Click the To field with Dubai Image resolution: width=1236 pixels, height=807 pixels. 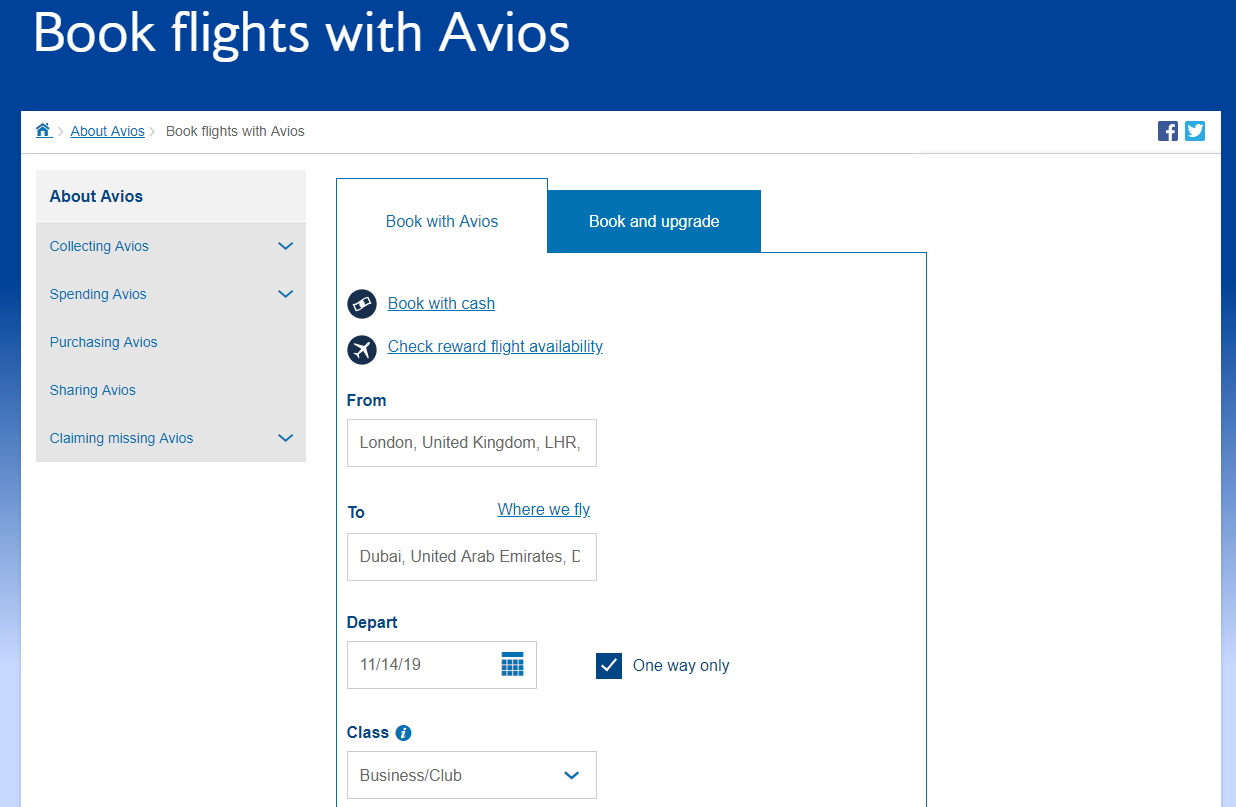(x=472, y=557)
